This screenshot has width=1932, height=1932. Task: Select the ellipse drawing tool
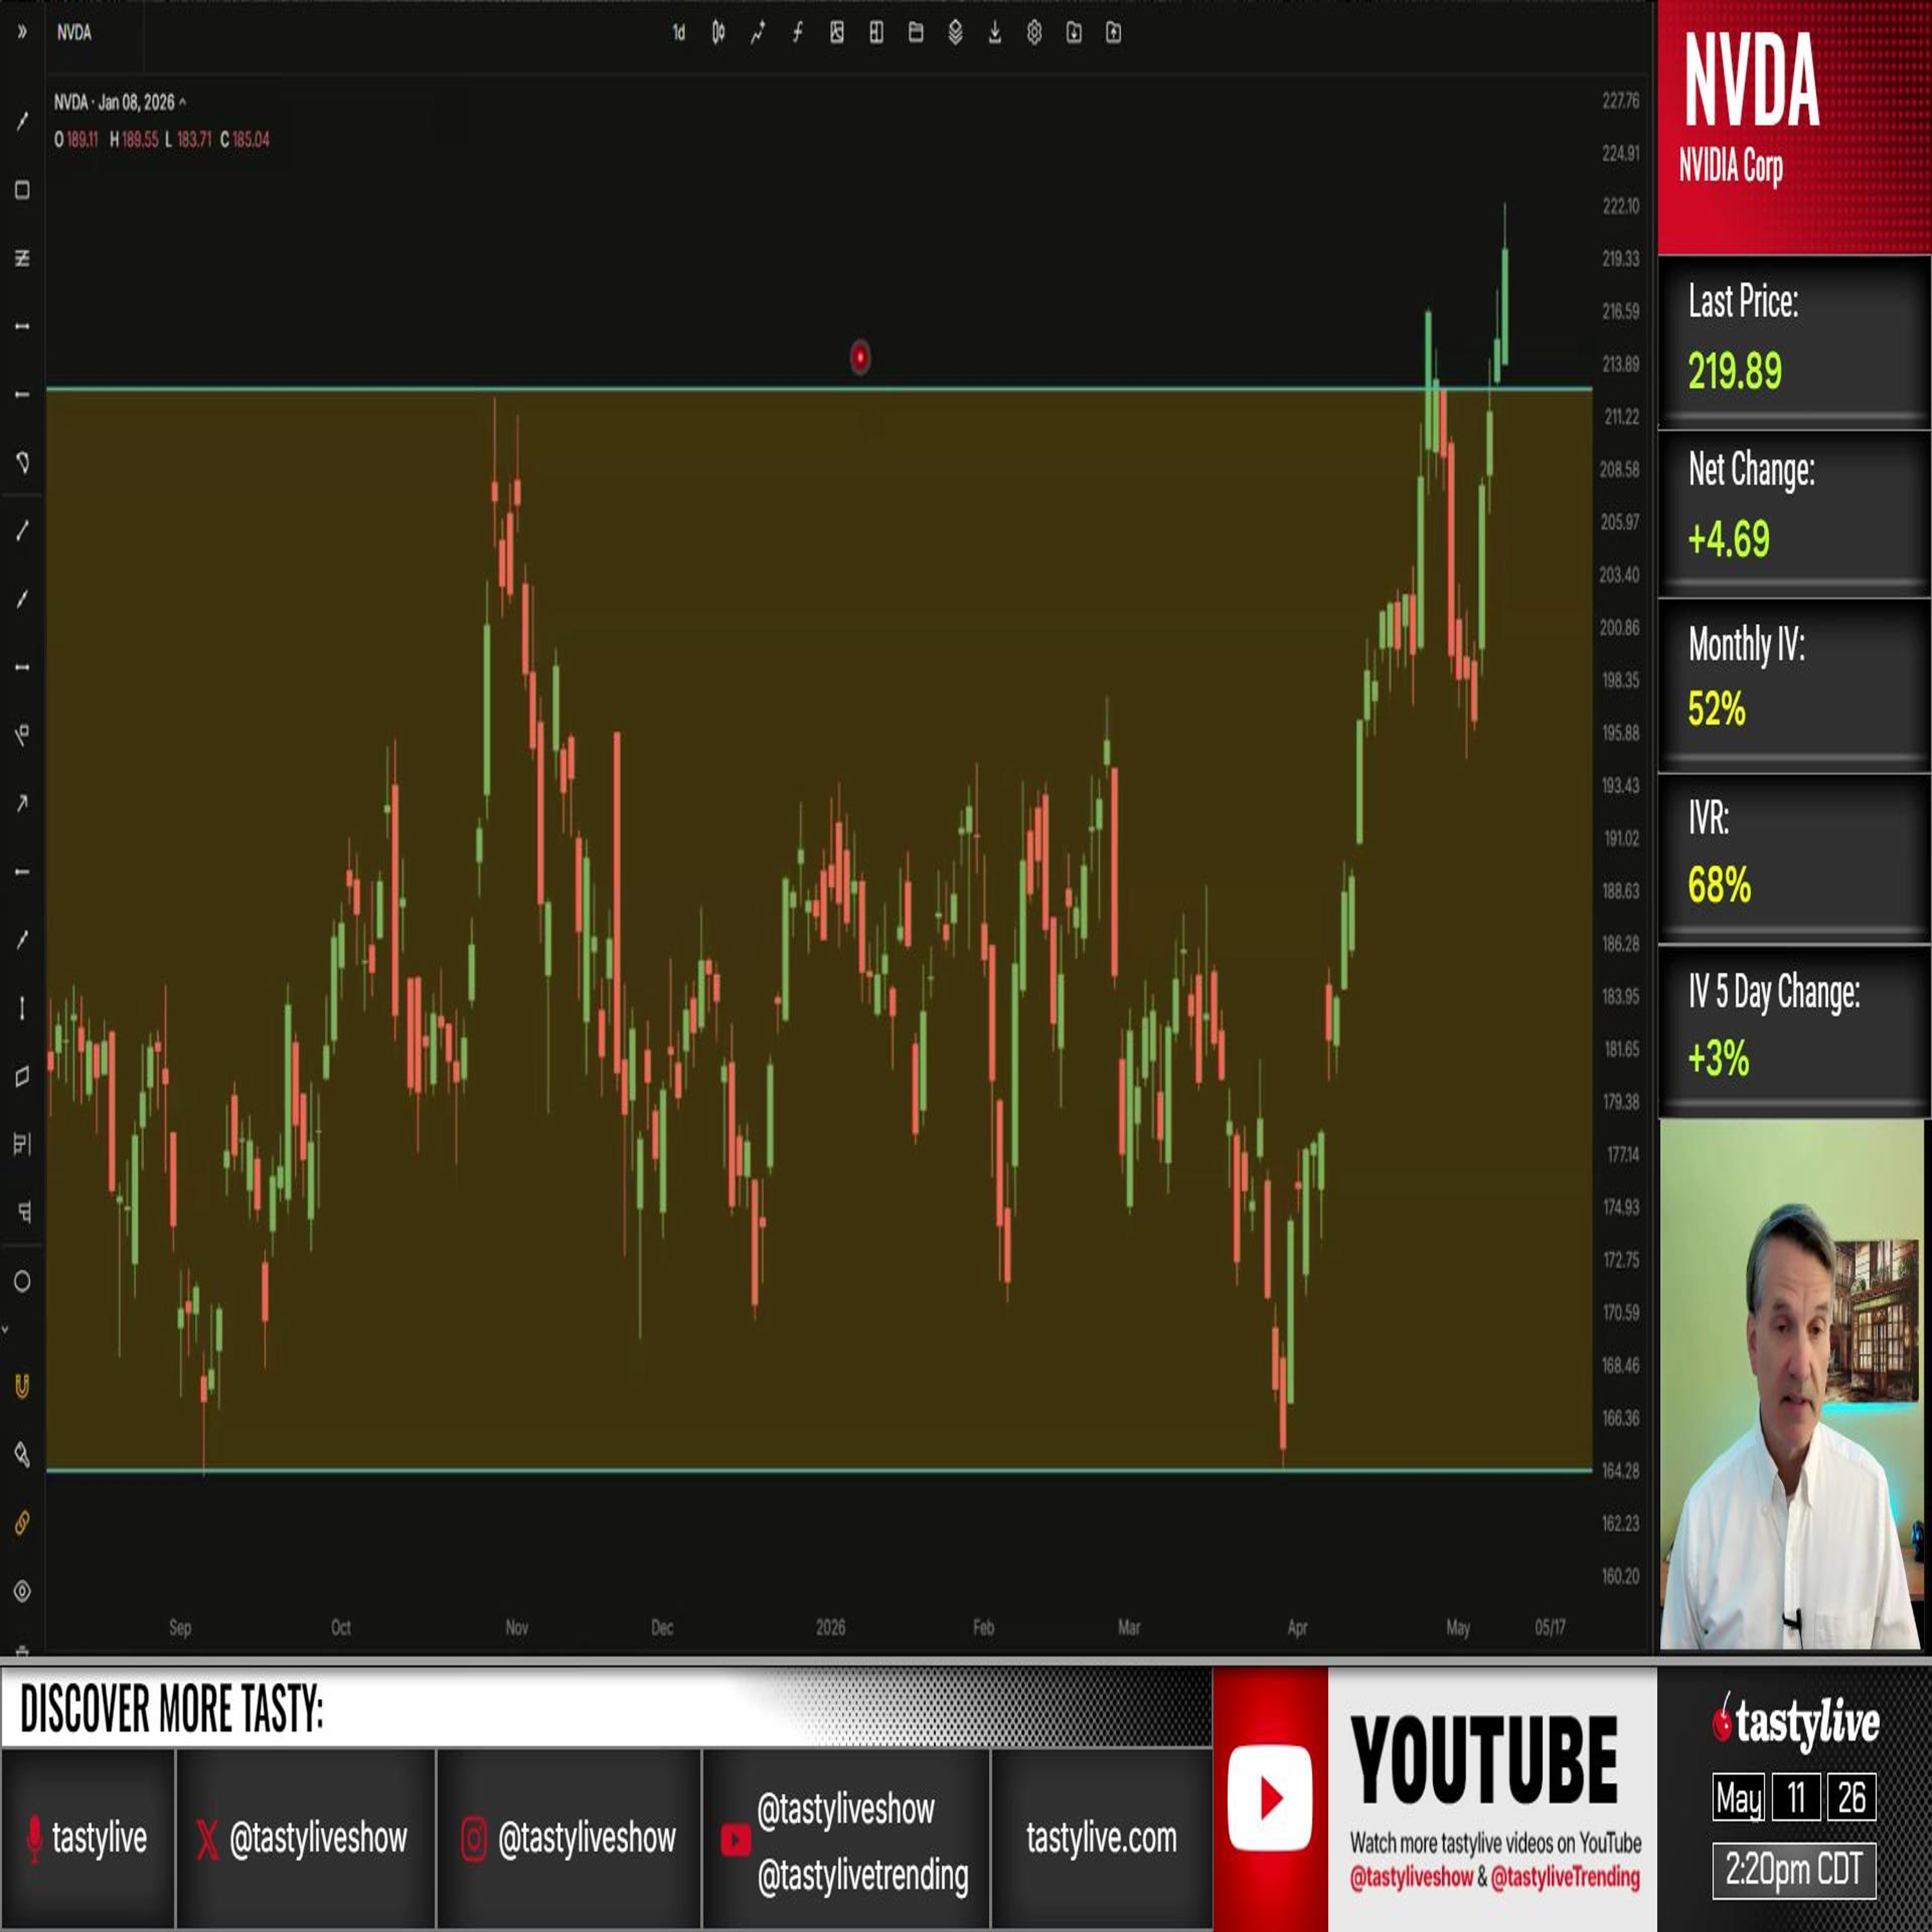22,1281
